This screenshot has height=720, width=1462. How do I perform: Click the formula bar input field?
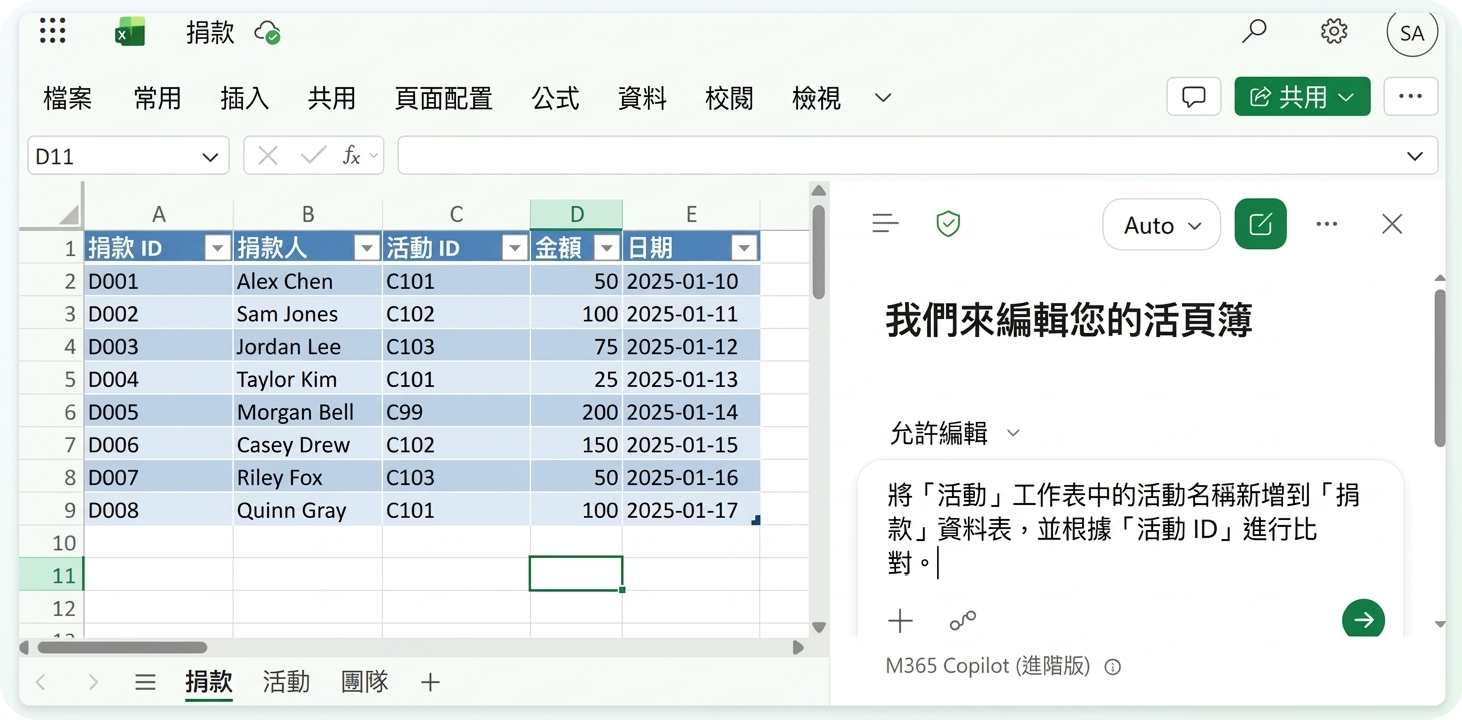(917, 156)
